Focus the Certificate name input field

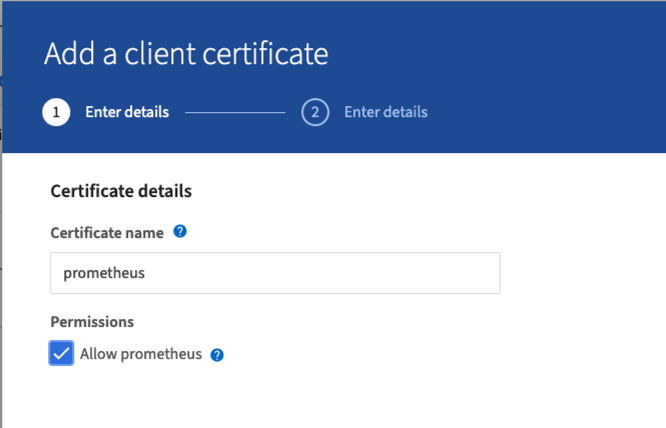click(x=275, y=273)
